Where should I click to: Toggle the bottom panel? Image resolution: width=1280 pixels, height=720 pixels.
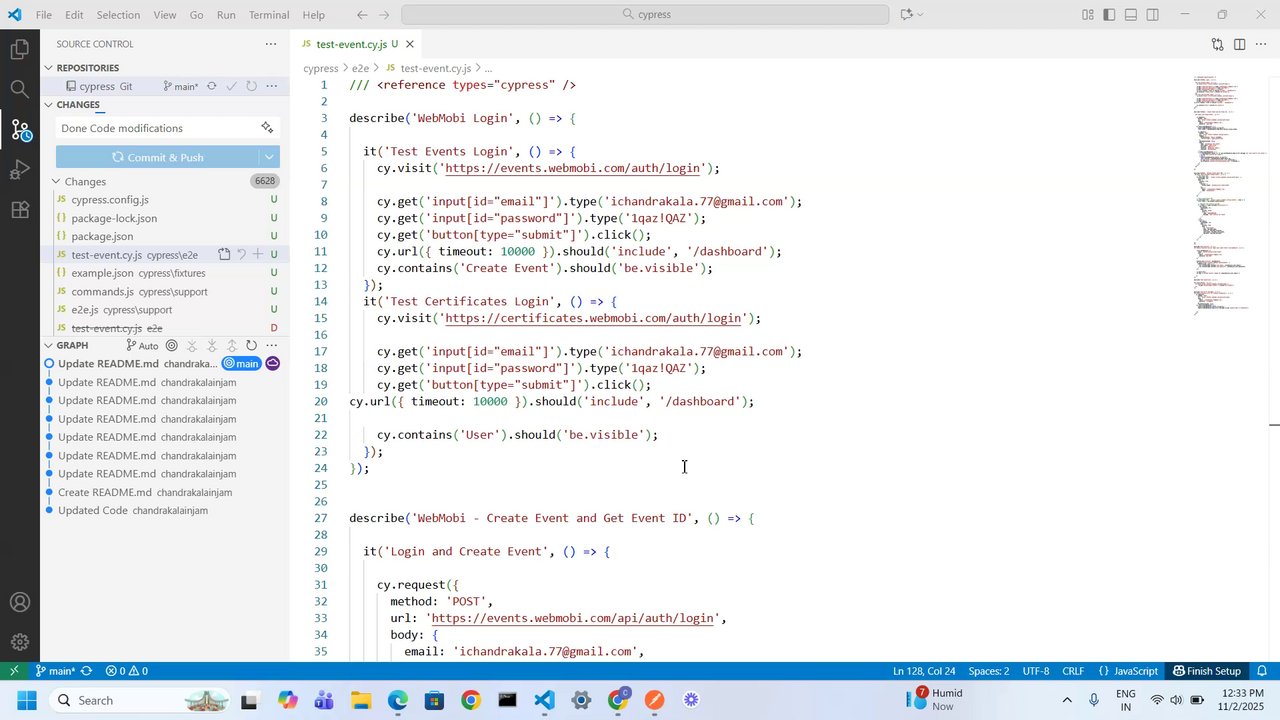pos(1131,15)
